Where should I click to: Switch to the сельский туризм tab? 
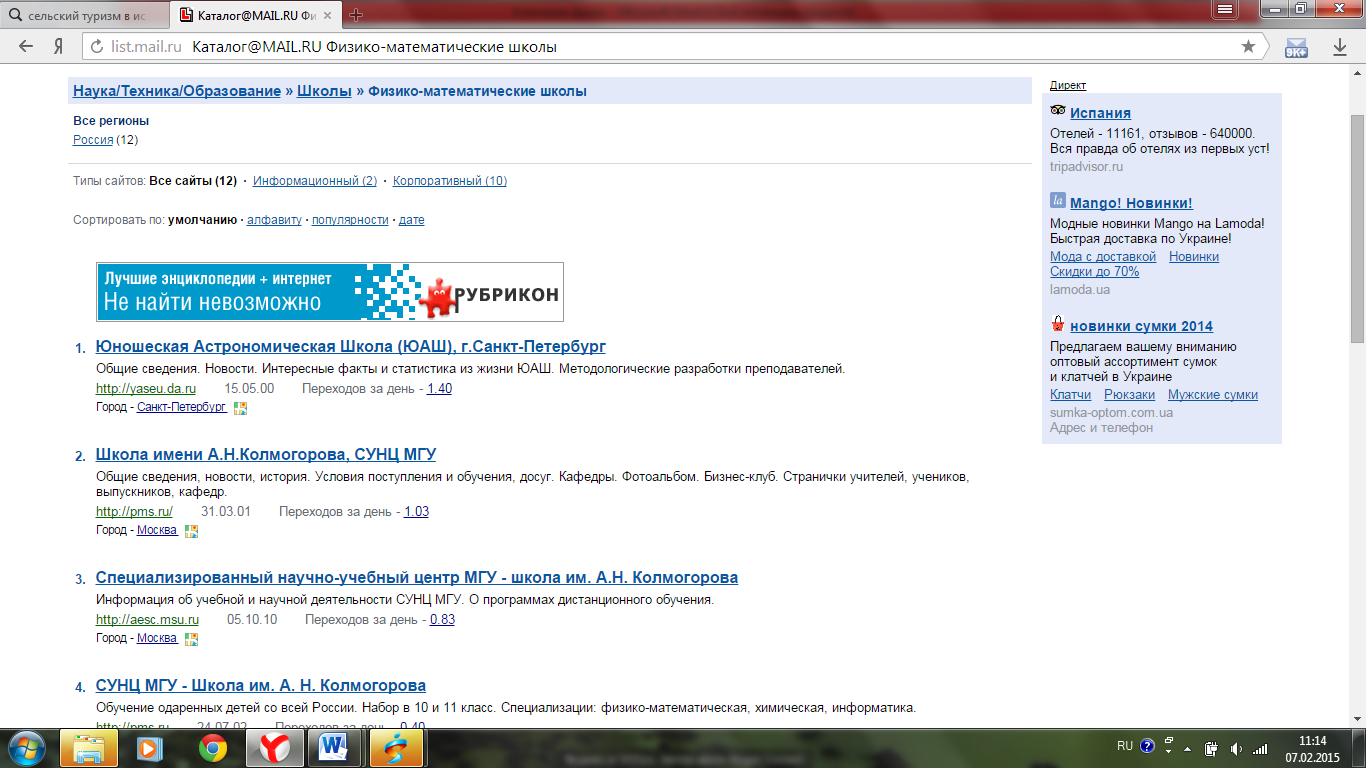coord(84,15)
